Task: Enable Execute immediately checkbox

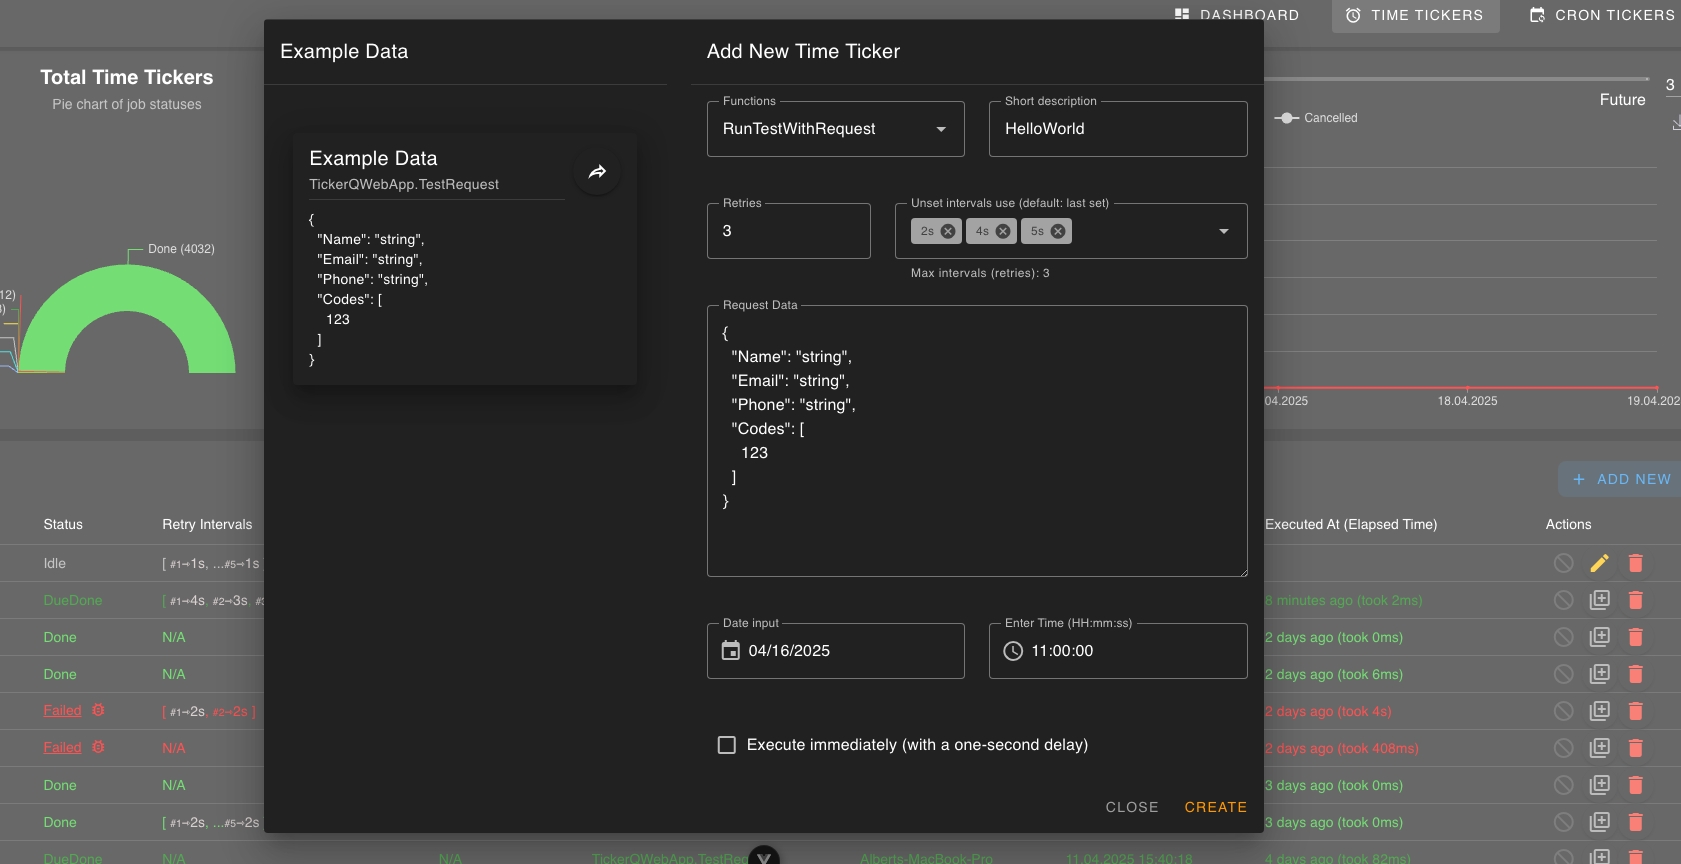Action: pyautogui.click(x=727, y=745)
